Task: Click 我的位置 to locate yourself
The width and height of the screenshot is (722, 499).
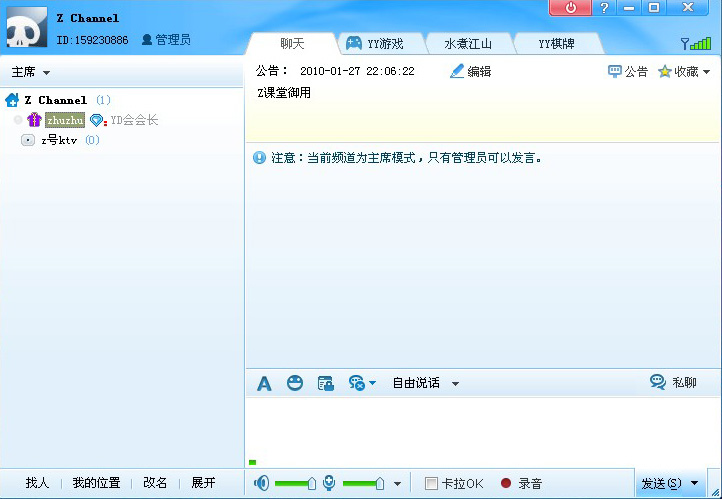Action: (x=96, y=482)
